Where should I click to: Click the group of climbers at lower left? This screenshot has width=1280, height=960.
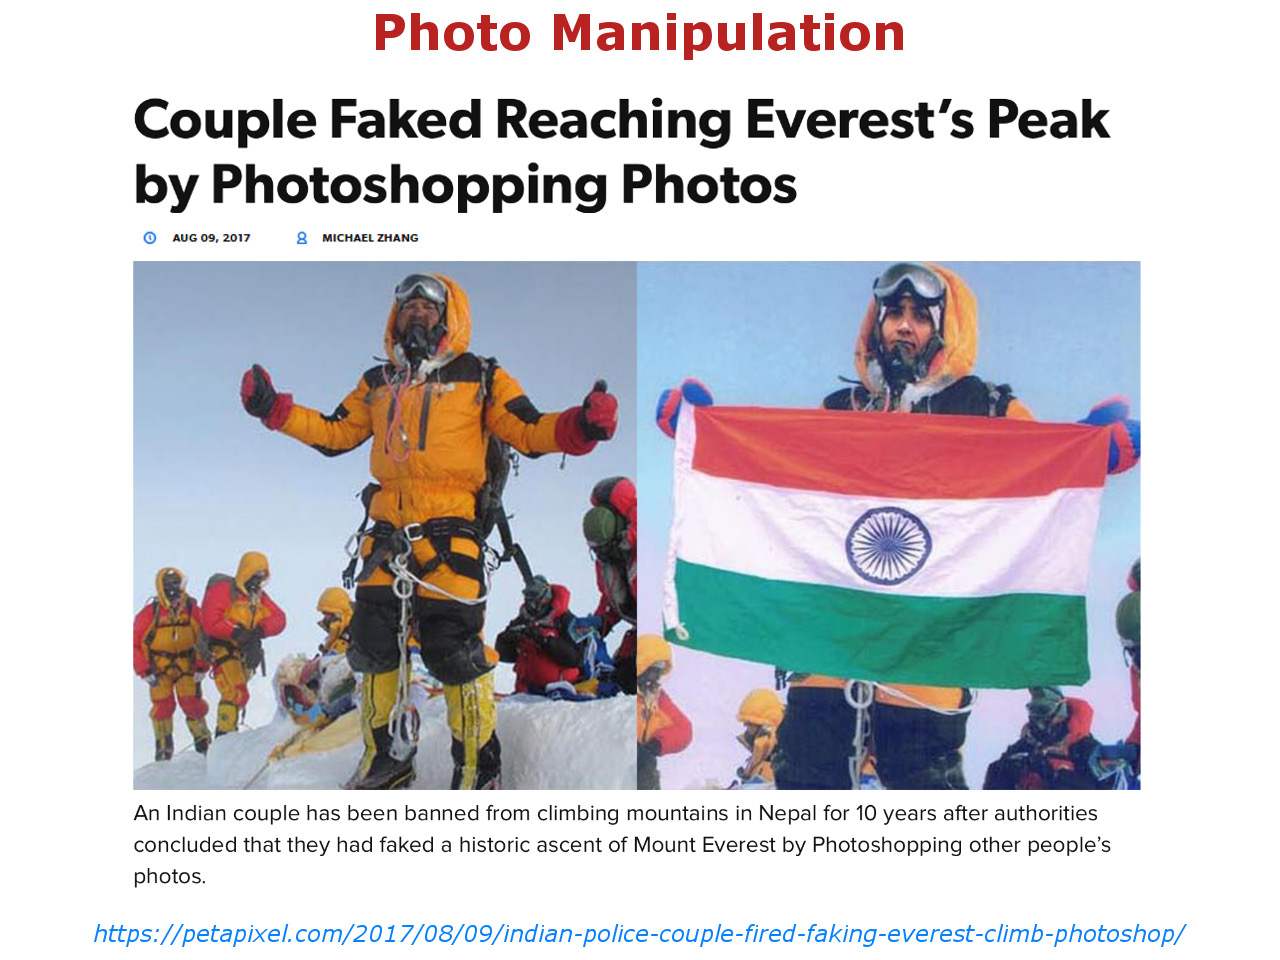click(208, 650)
